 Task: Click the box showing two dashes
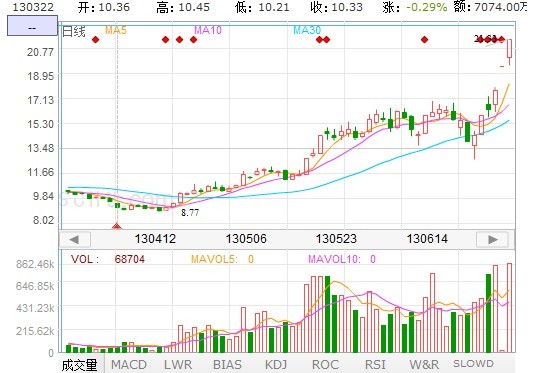click(x=32, y=26)
